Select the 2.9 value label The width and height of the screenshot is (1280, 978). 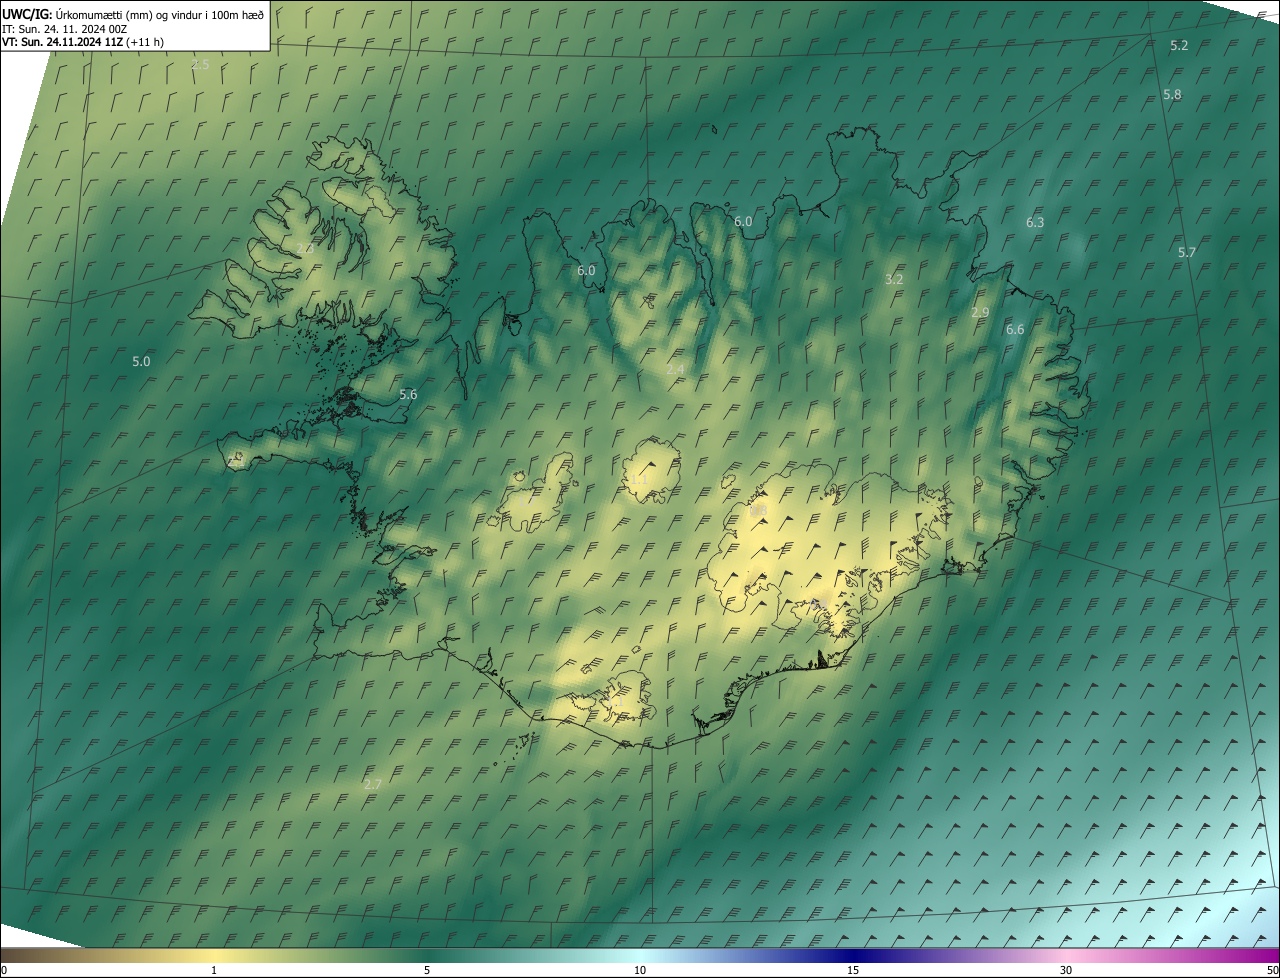980,313
